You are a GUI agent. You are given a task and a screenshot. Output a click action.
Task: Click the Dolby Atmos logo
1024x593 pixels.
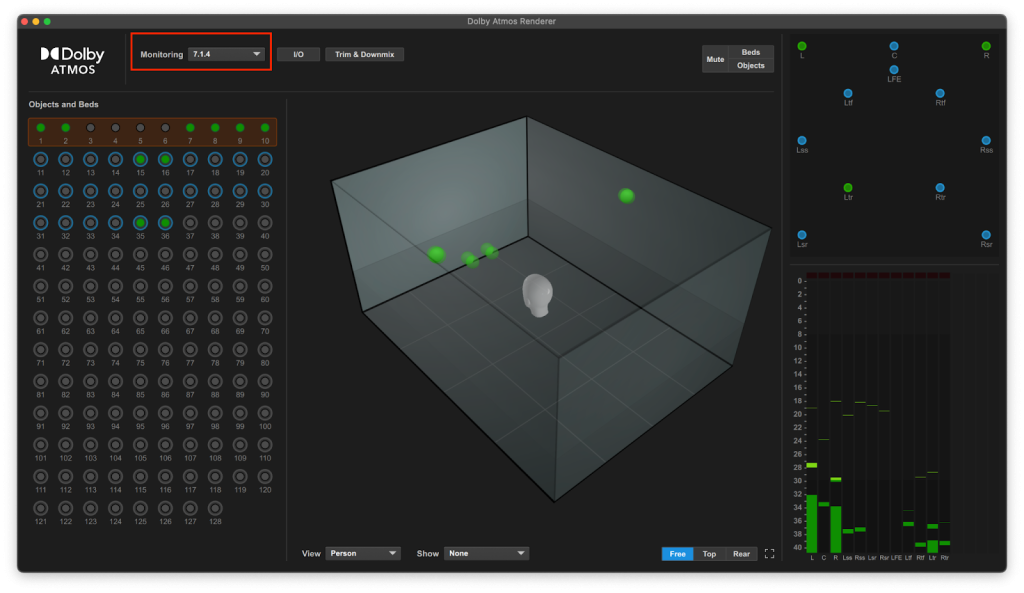tap(72, 61)
